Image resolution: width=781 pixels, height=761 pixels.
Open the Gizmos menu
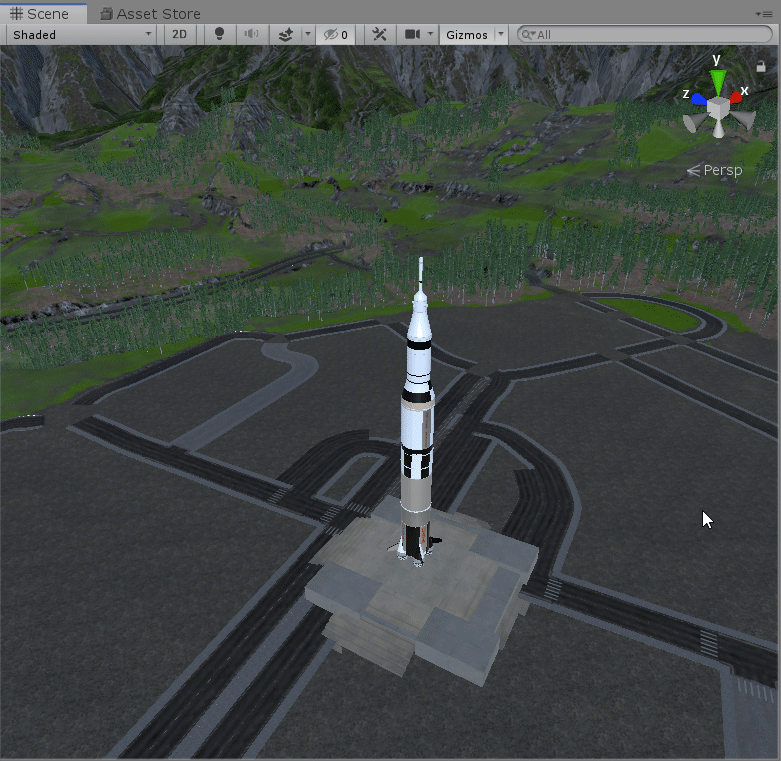point(466,34)
